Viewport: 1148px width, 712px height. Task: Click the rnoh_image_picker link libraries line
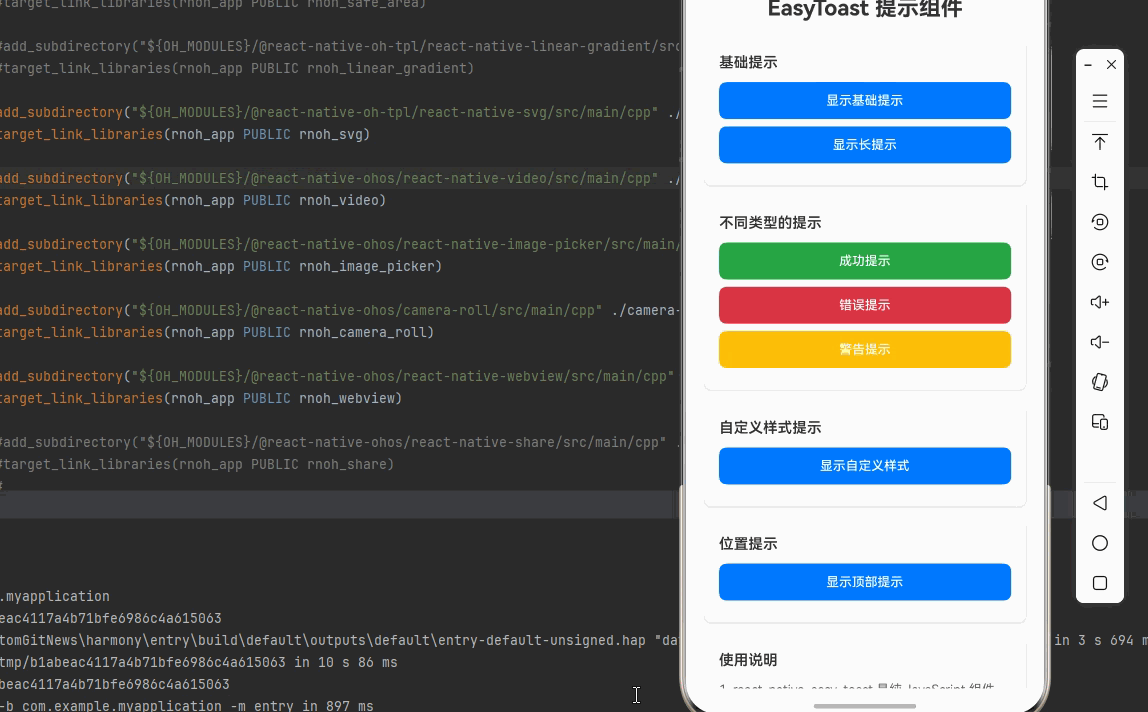221,267
